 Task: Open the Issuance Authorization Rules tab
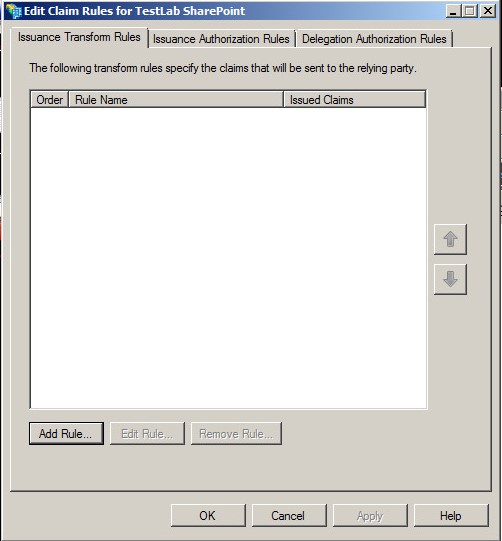click(221, 39)
